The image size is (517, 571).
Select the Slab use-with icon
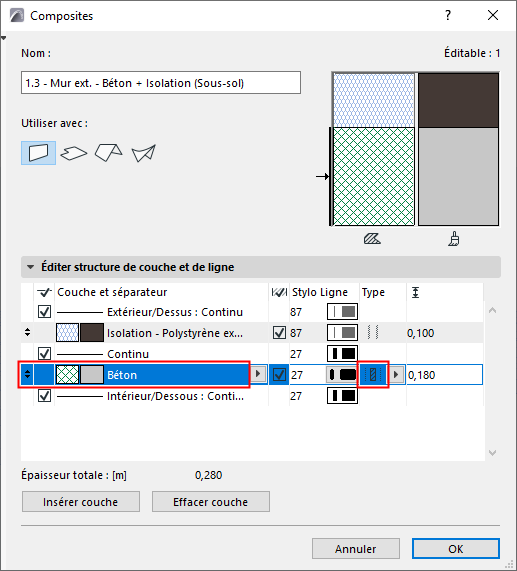[x=74, y=153]
